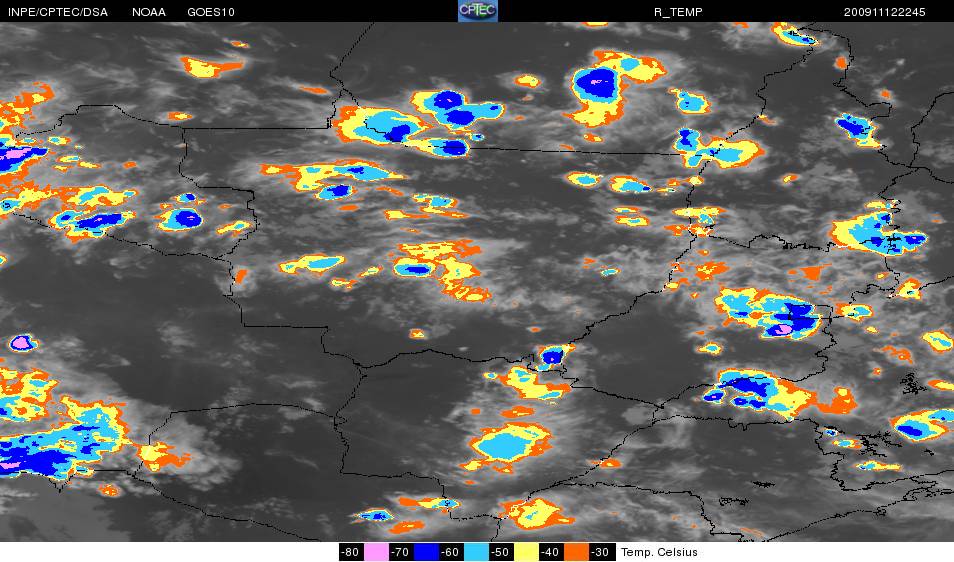Click the Temp. Celsius legend caption

[x=659, y=552]
